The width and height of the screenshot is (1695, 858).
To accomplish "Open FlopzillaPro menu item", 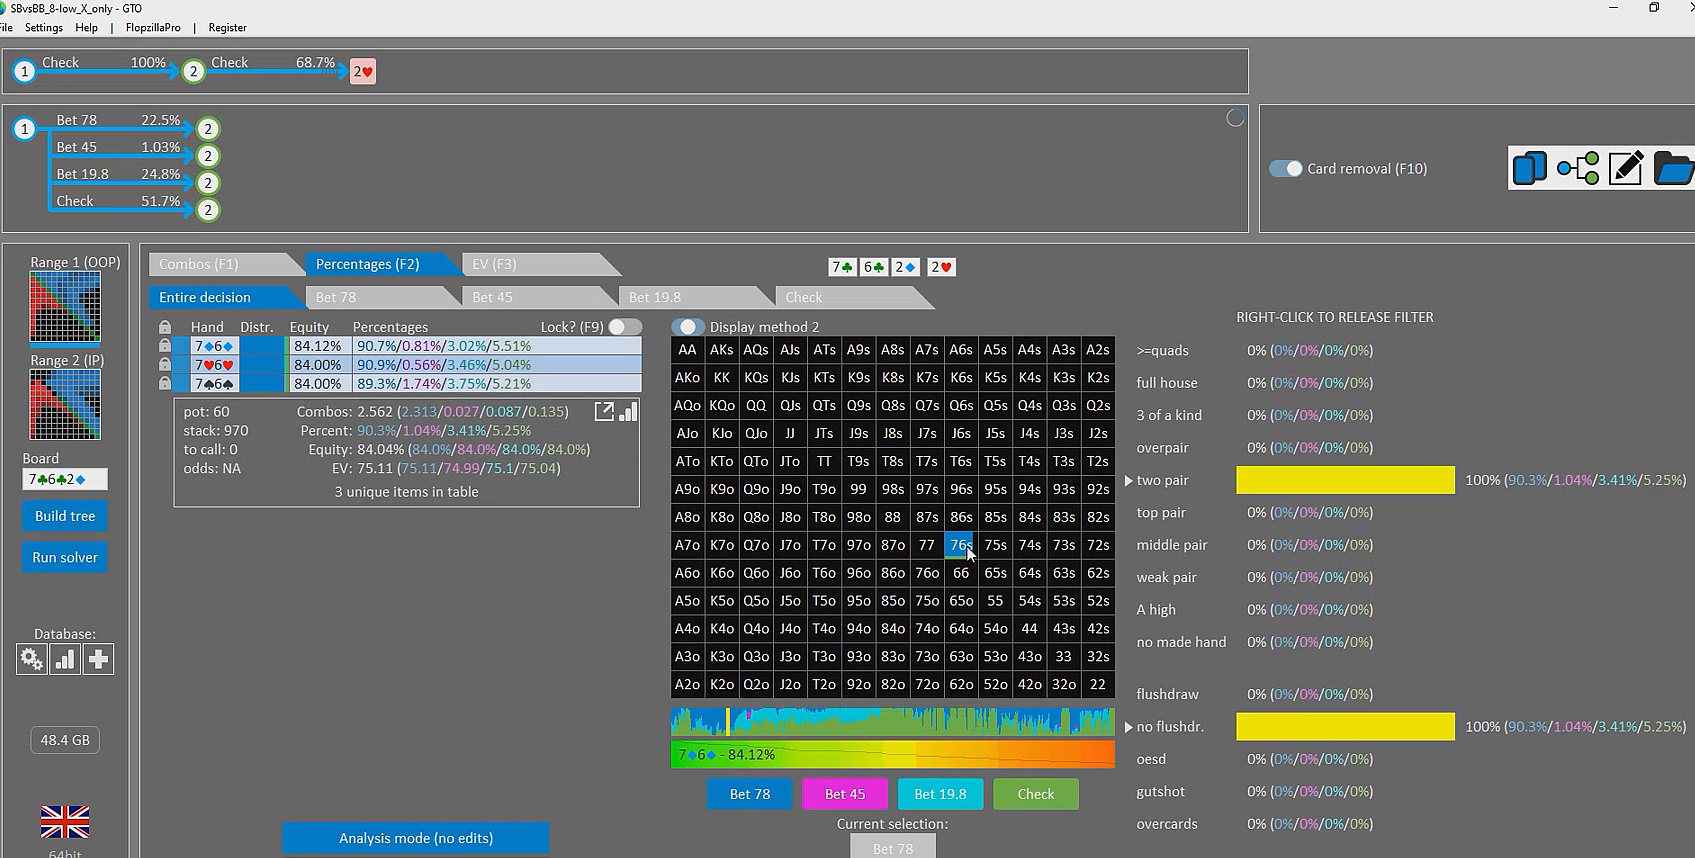I will [153, 27].
